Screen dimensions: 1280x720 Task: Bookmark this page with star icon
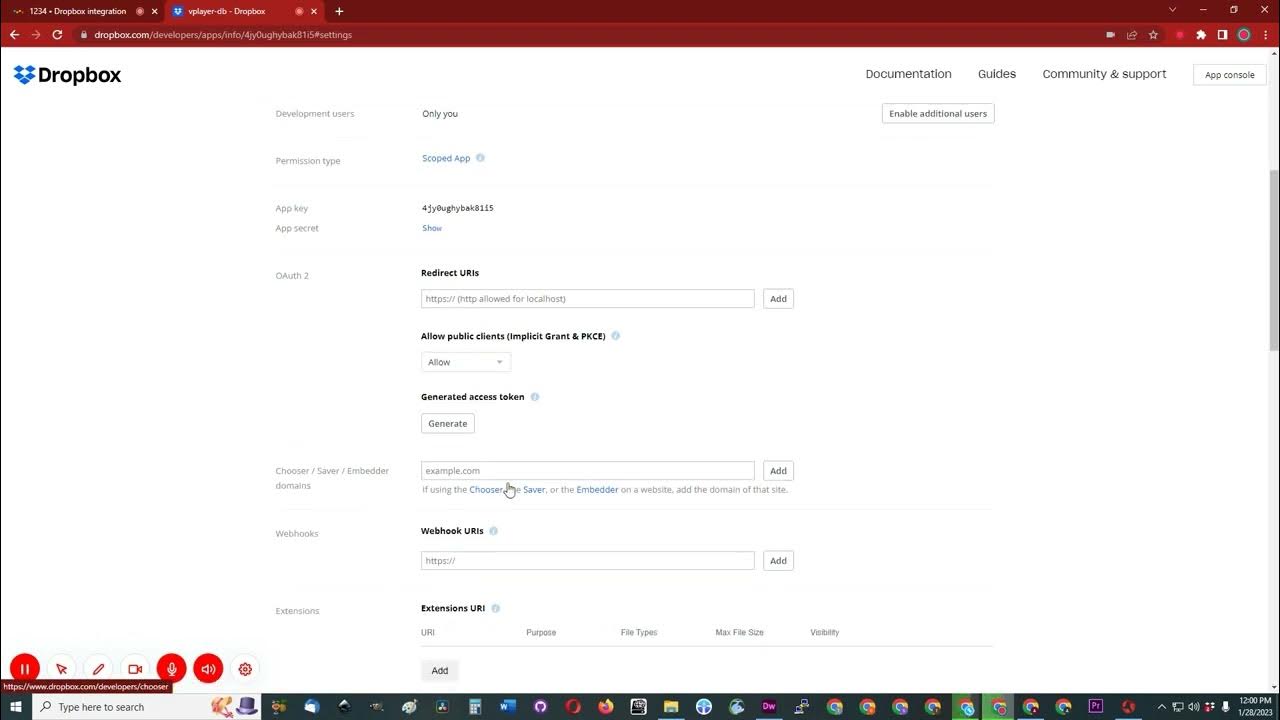pyautogui.click(x=1153, y=34)
